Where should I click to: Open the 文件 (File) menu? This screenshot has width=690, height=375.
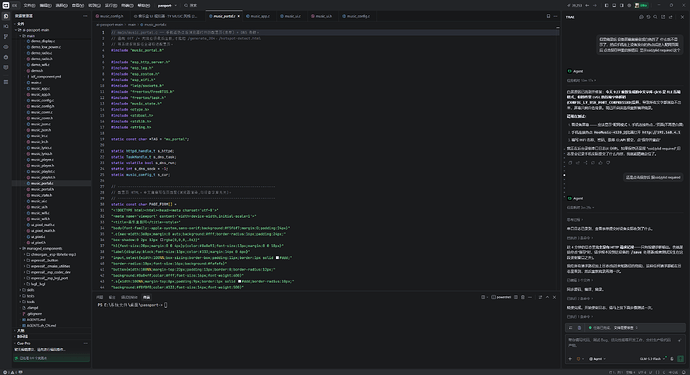click(x=29, y=5)
